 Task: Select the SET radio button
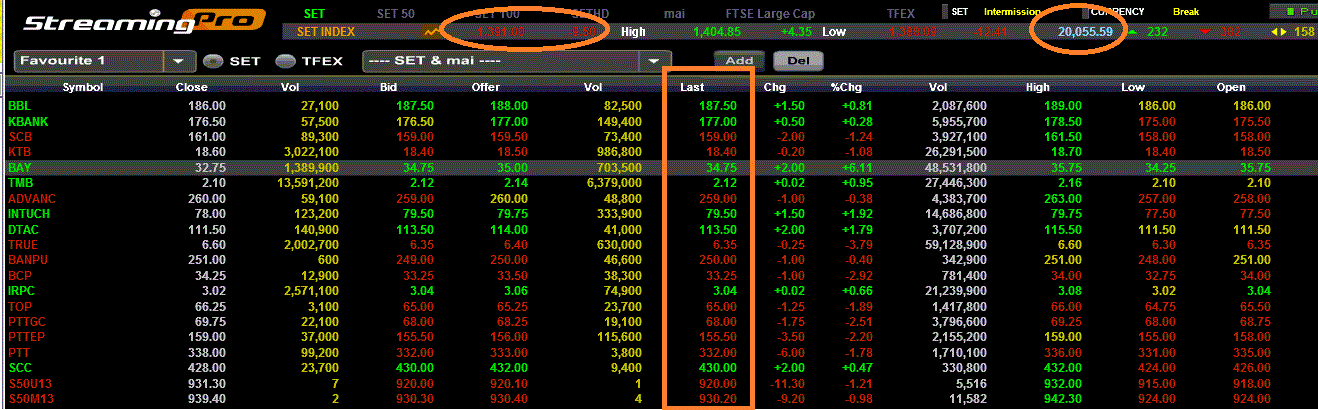tap(211, 61)
